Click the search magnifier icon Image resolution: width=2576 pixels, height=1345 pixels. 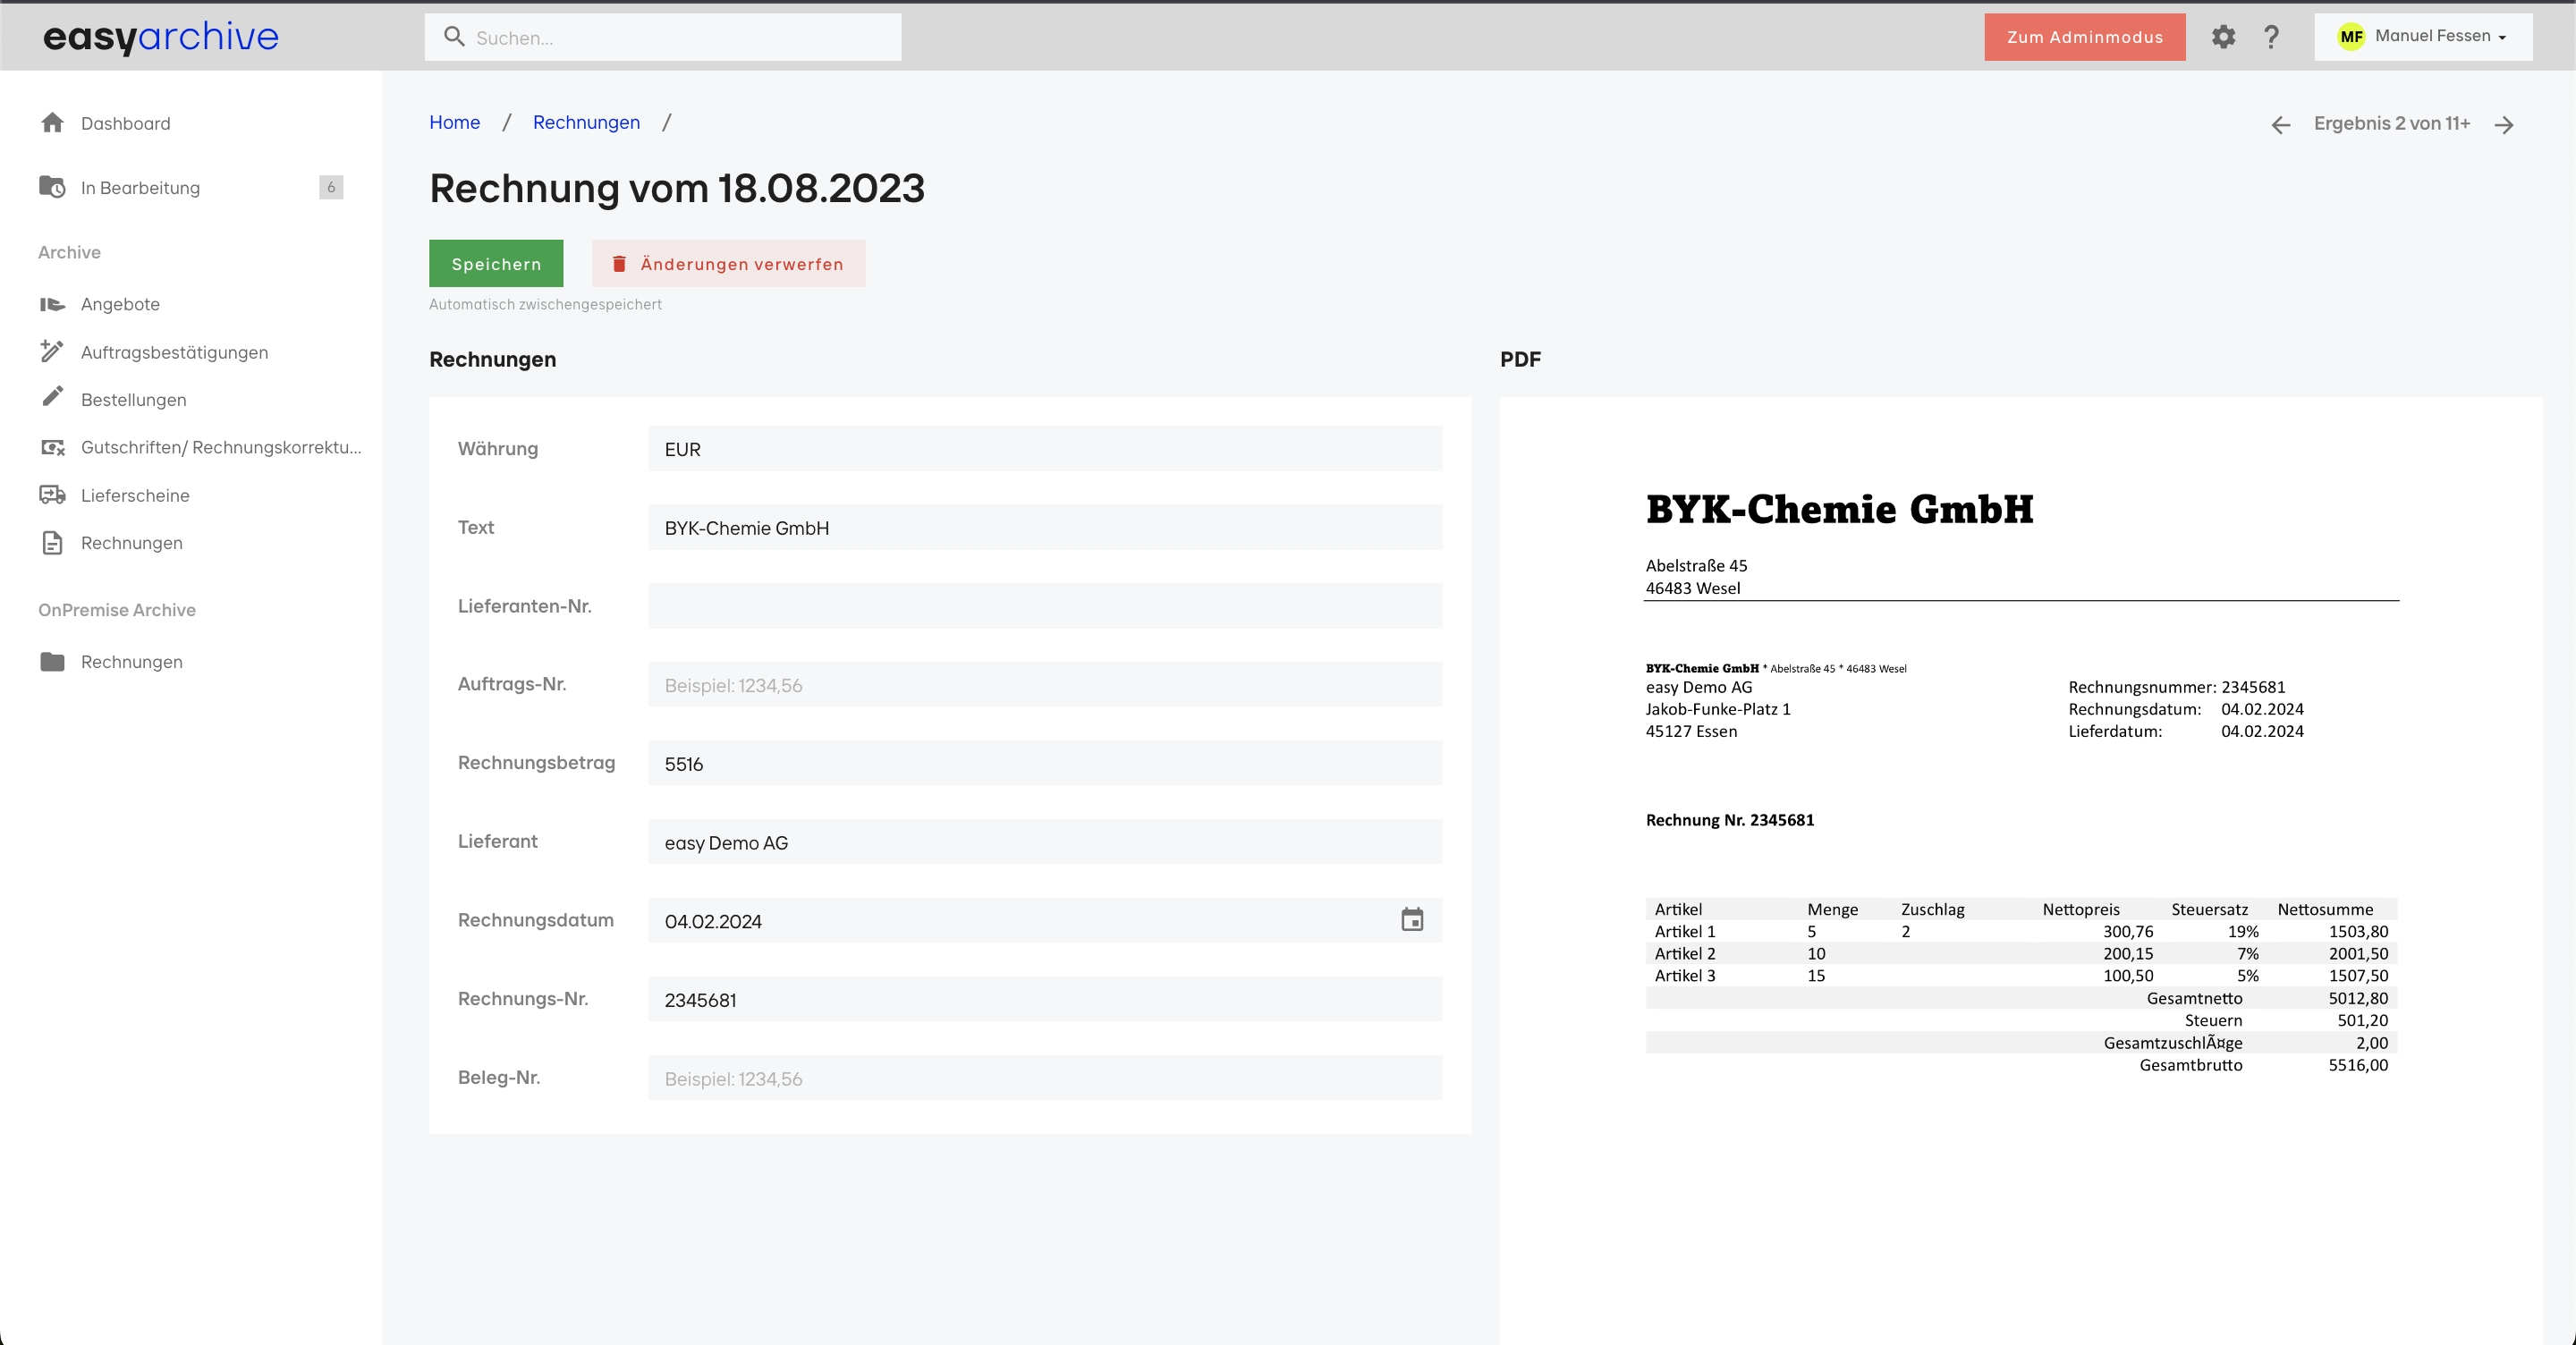click(x=454, y=37)
